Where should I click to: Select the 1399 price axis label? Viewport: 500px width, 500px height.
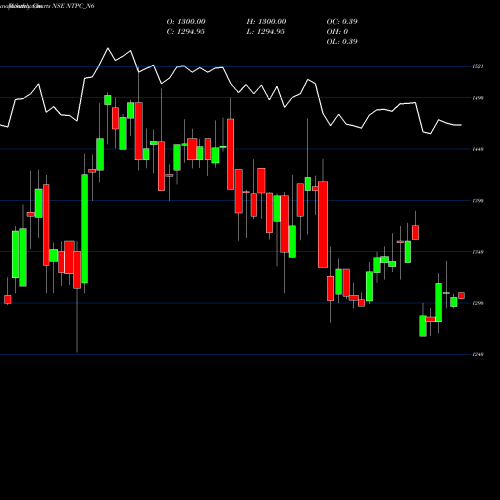click(x=478, y=201)
